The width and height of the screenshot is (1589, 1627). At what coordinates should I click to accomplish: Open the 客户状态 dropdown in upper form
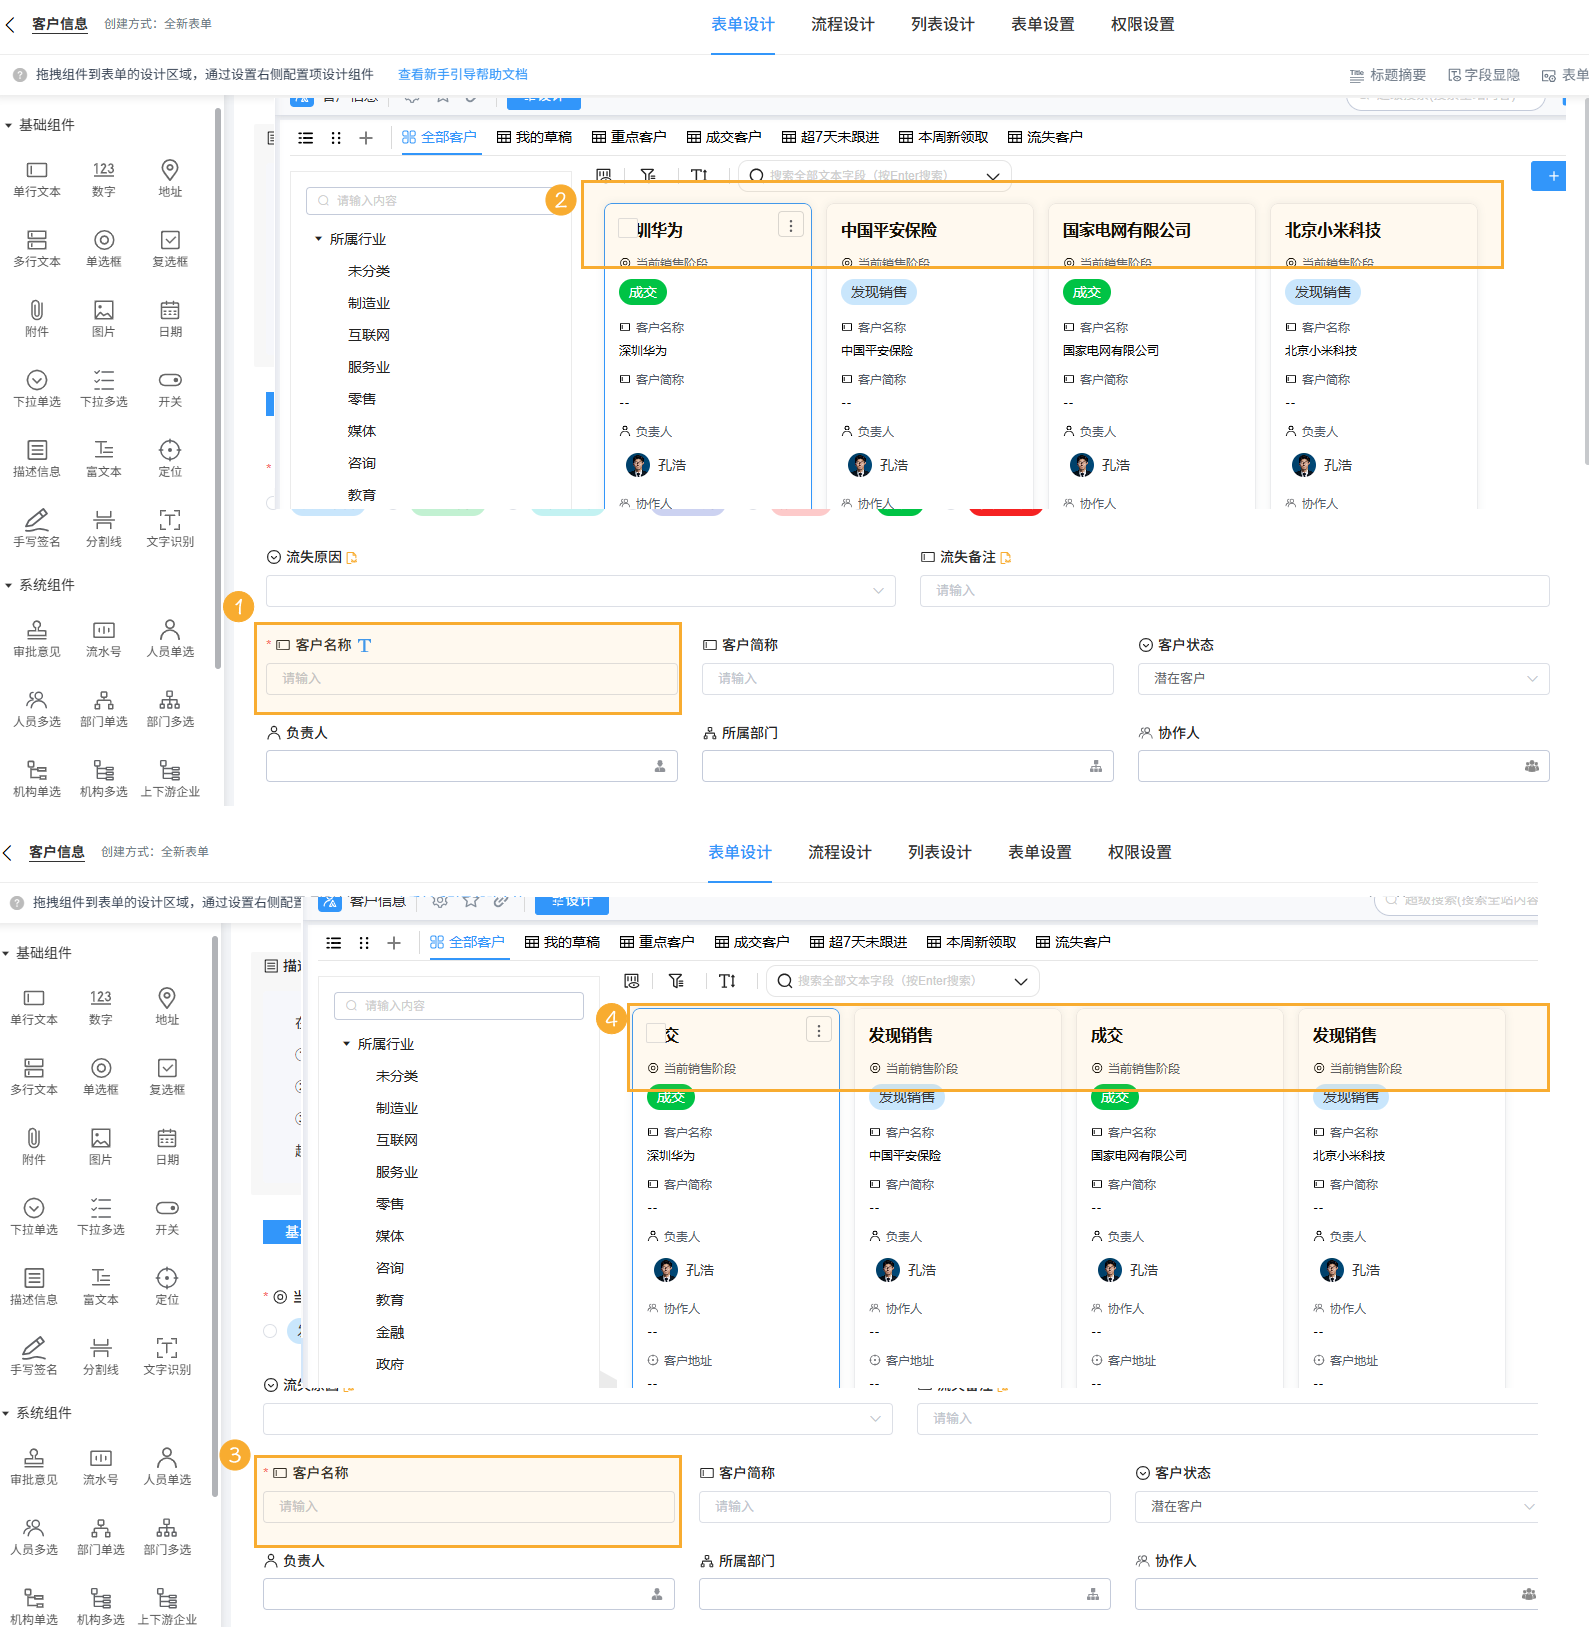pos(1343,679)
